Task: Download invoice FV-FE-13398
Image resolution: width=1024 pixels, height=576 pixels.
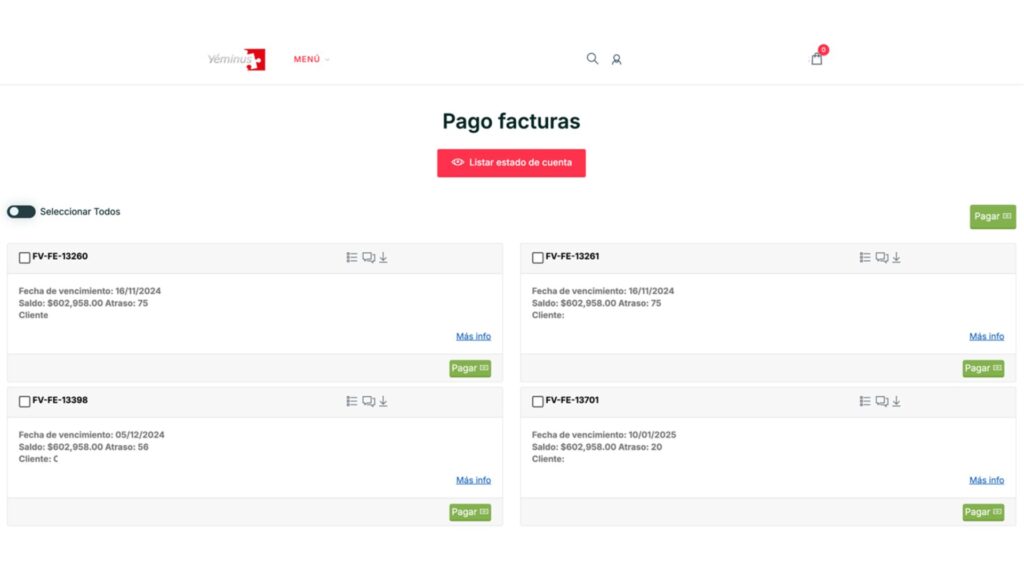Action: click(383, 402)
